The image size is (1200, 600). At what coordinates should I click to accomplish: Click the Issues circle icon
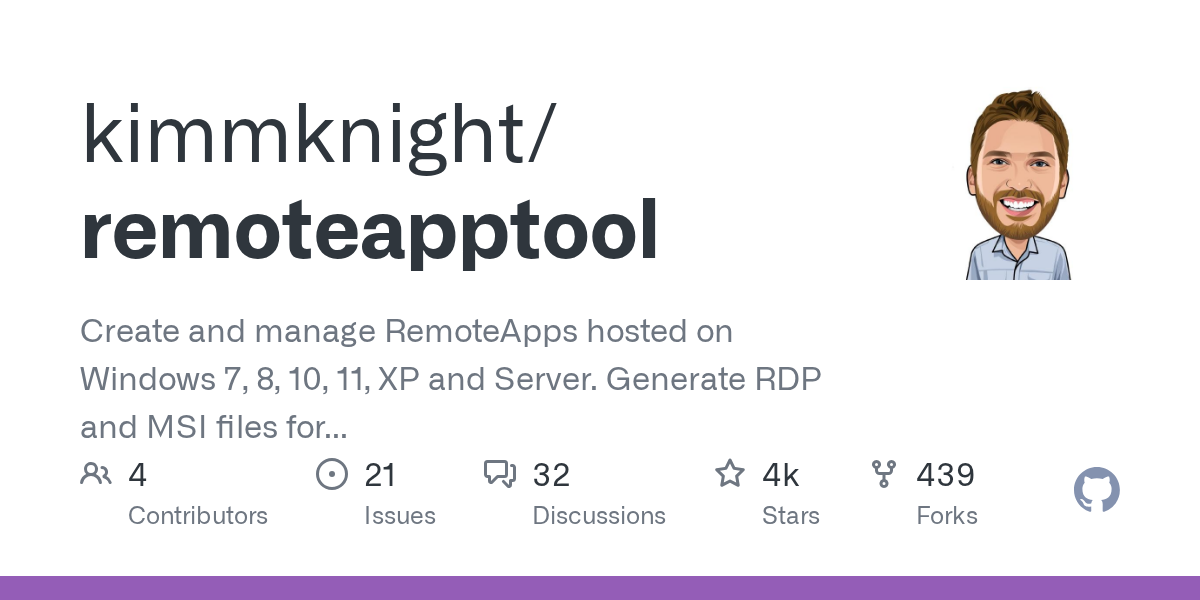point(332,473)
